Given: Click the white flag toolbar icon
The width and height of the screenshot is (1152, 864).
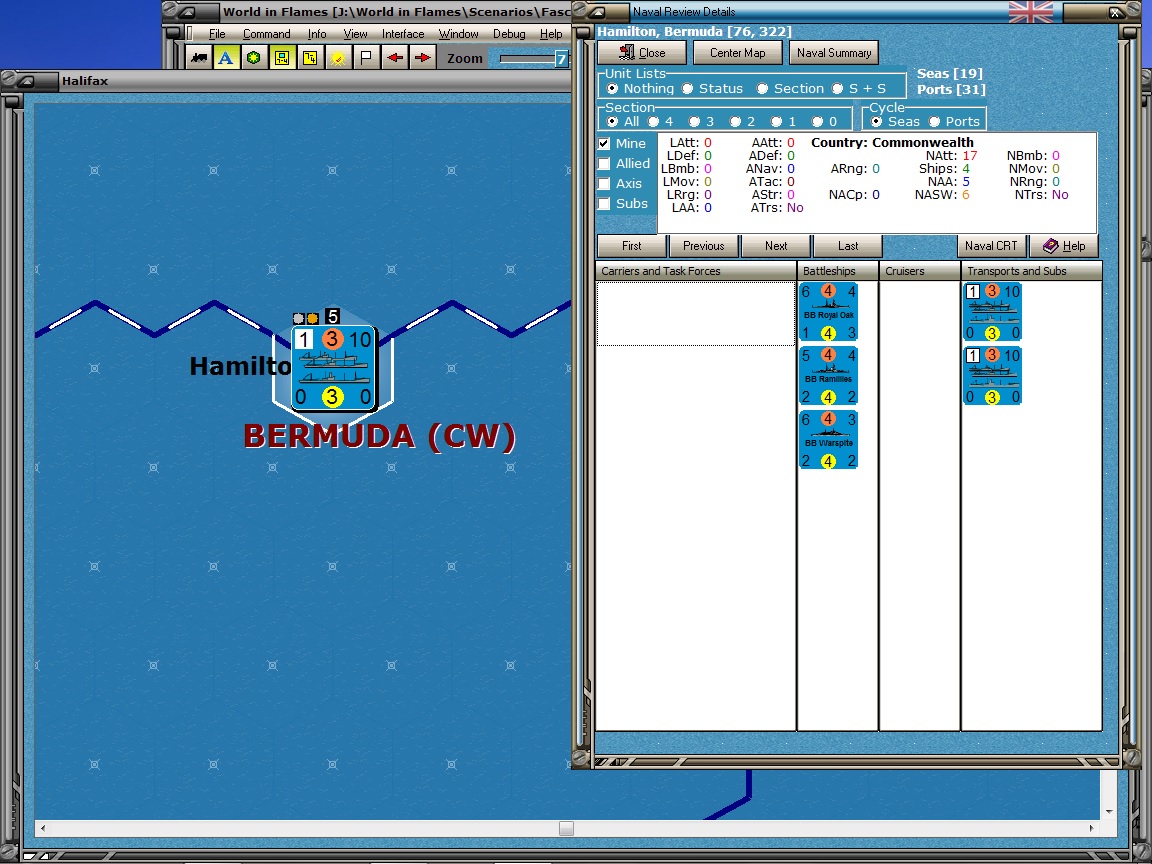Looking at the screenshot, I should point(366,57).
